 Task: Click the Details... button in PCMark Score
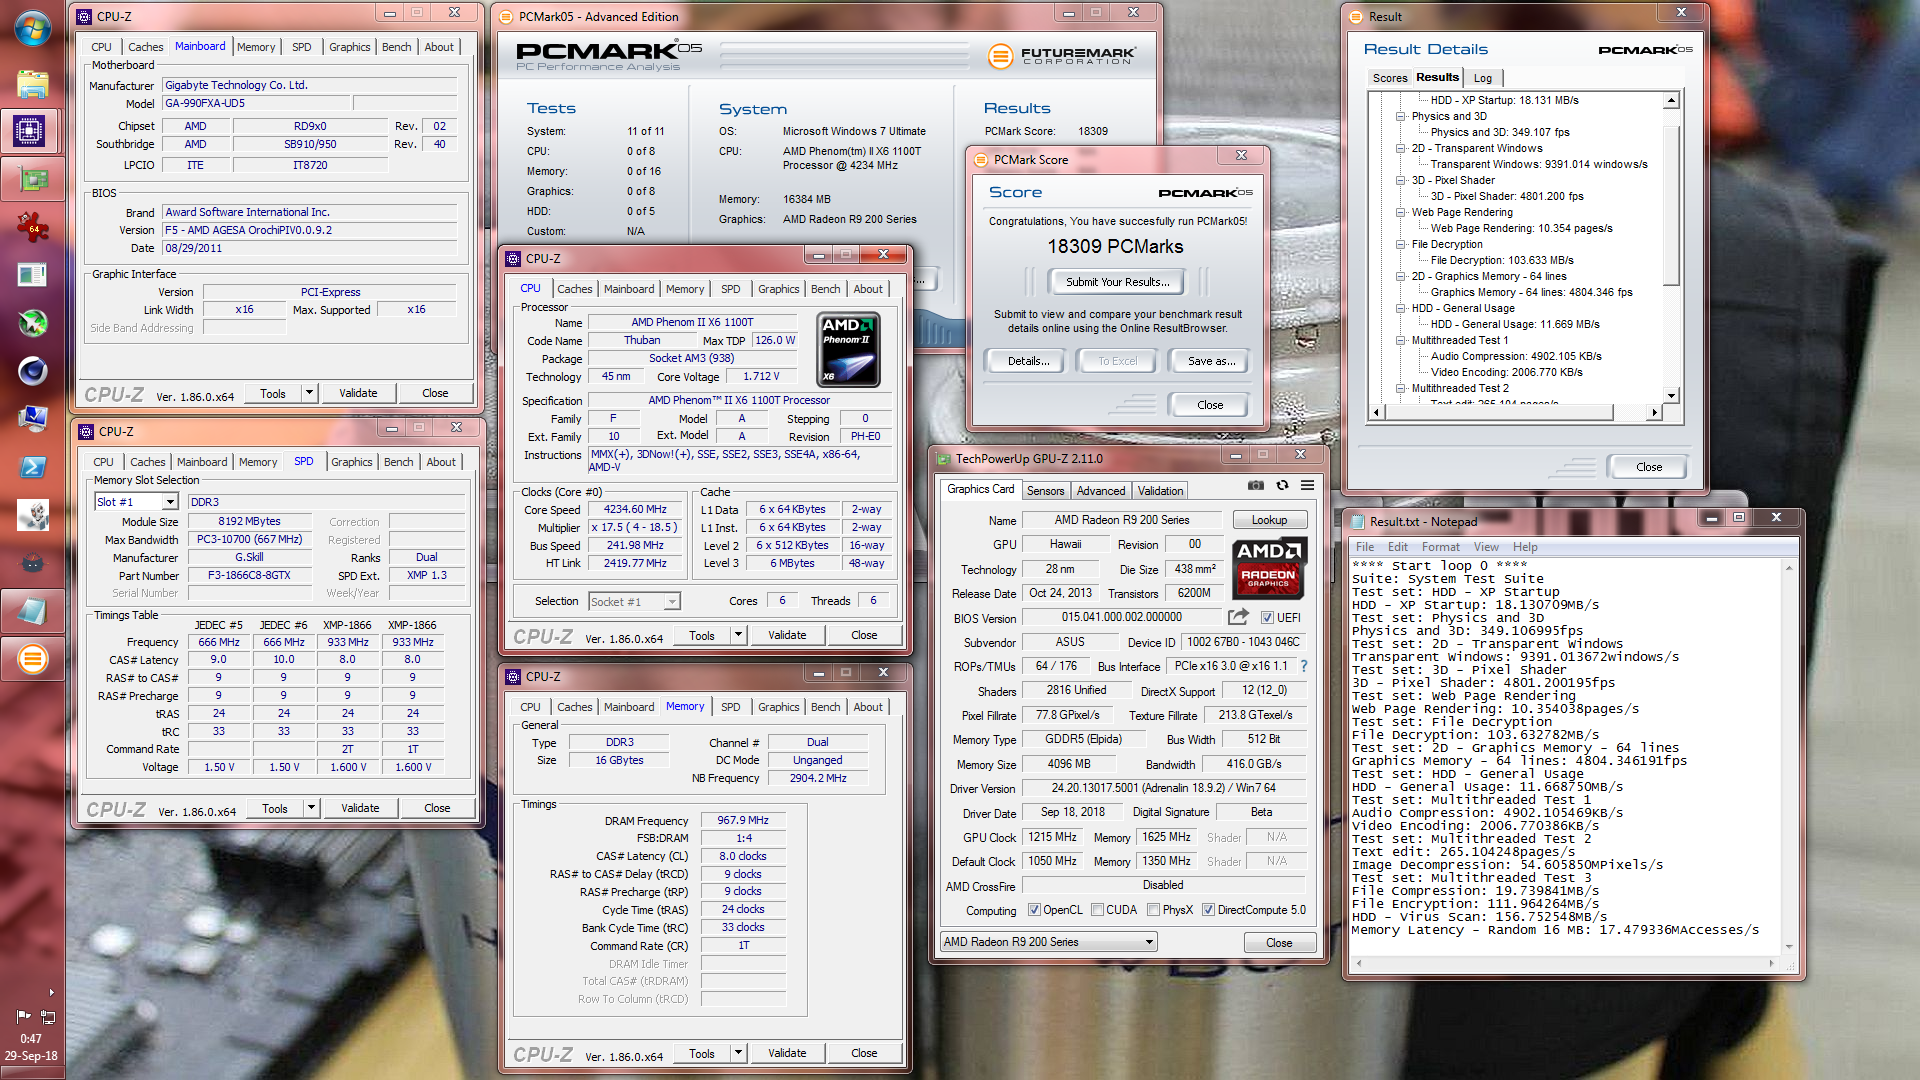pyautogui.click(x=1028, y=361)
